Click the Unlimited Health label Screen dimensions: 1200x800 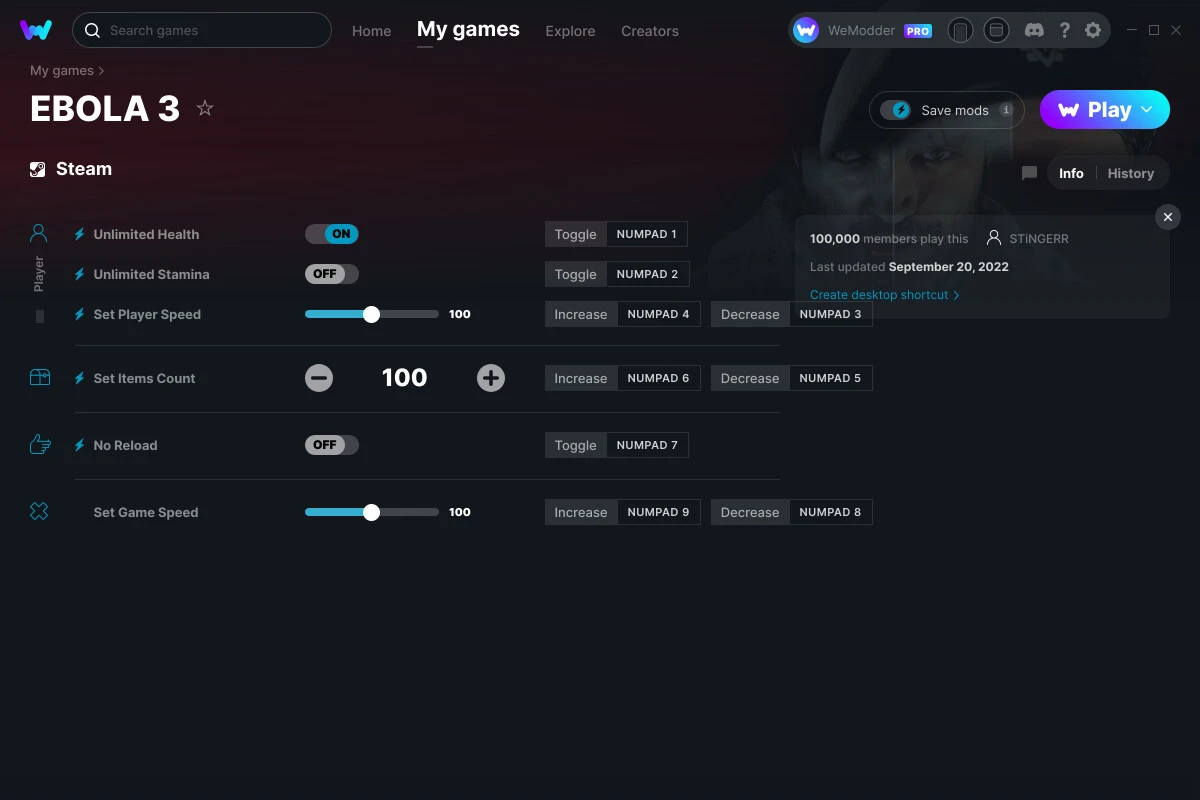point(146,234)
